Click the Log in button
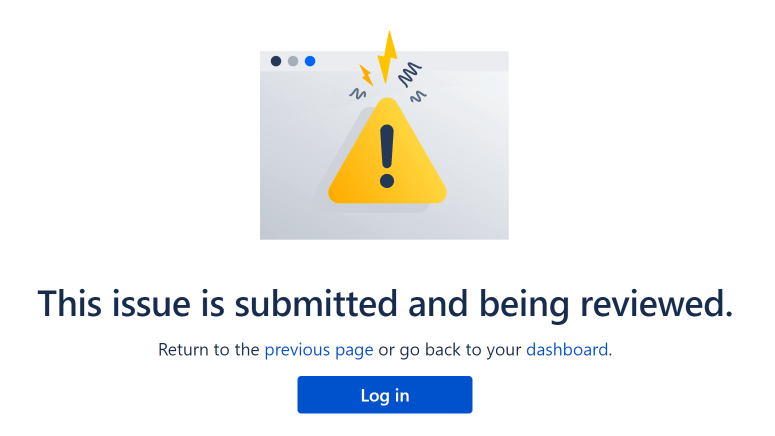775x436 pixels. [x=385, y=394]
